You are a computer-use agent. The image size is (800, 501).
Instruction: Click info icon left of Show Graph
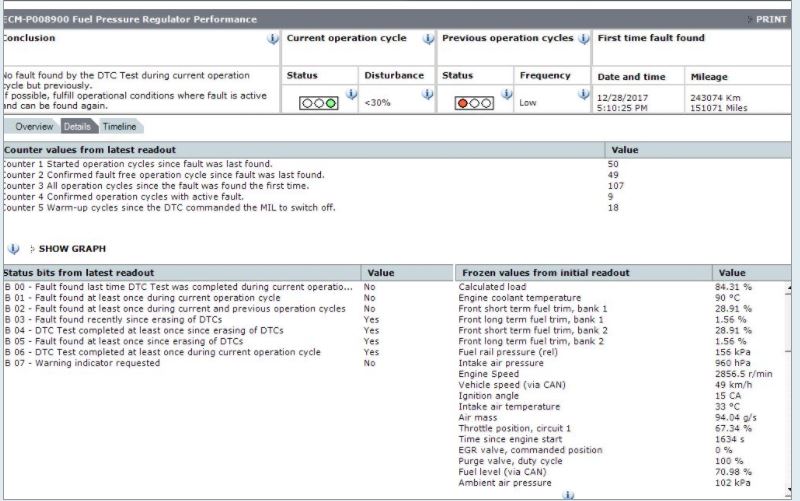[13, 248]
